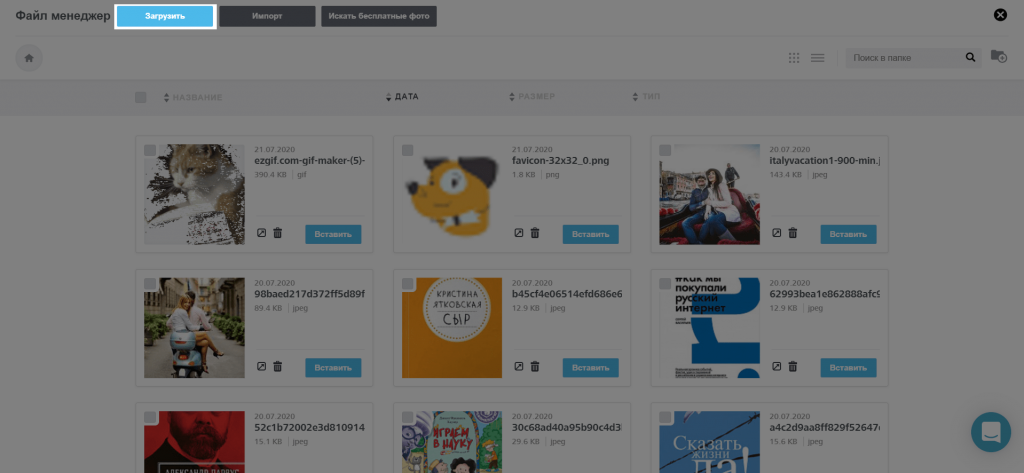Click the Файл менеджер title
Viewport: 1024px width, 473px height.
click(63, 16)
